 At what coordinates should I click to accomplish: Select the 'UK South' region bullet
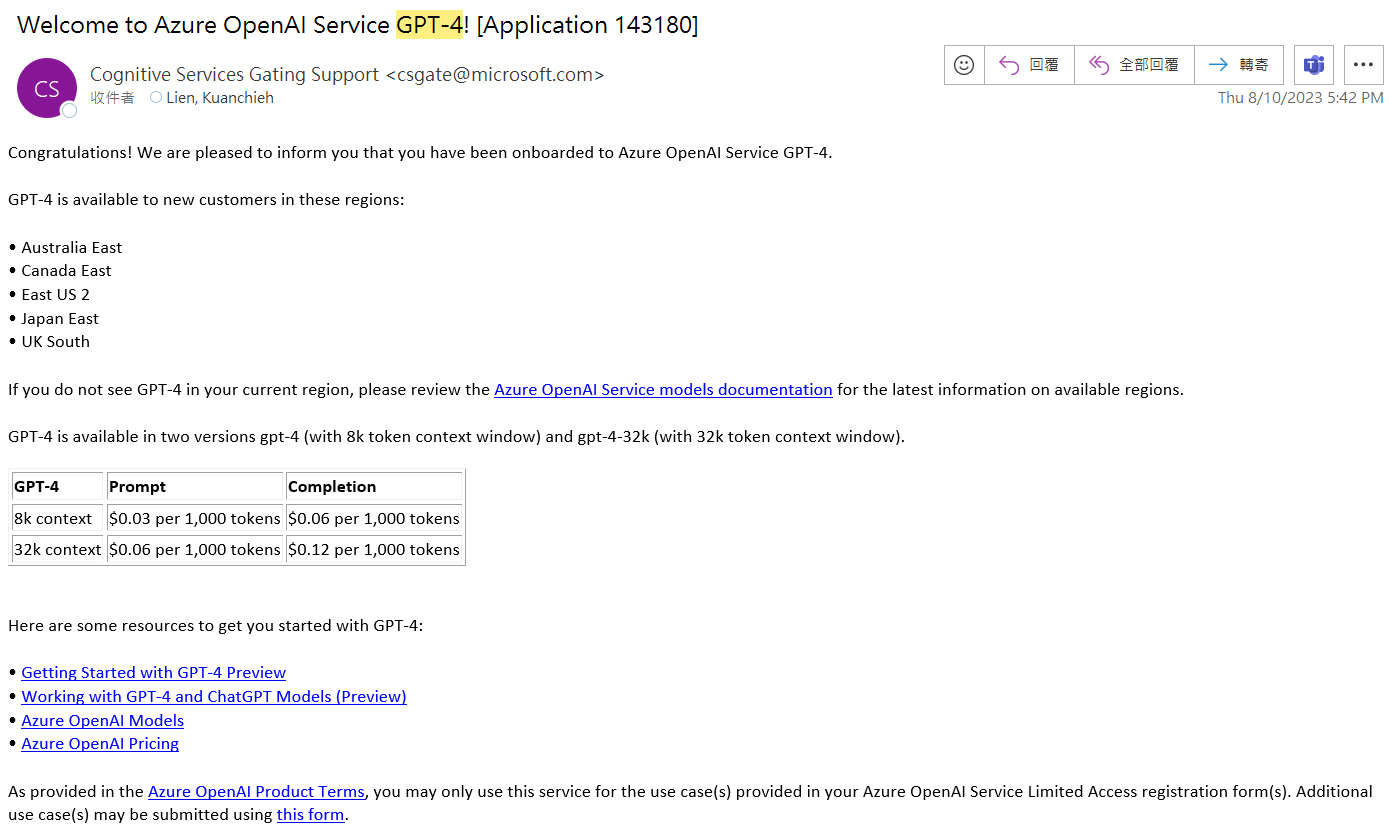49,342
